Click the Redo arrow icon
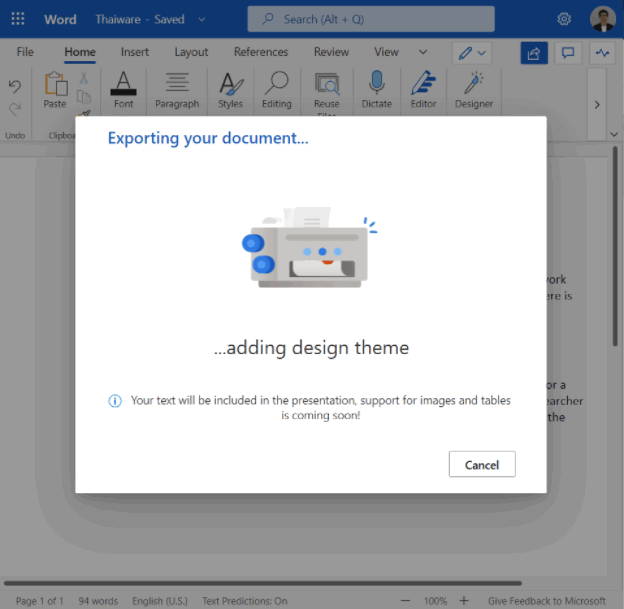Viewport: 624px width, 609px height. click(15, 109)
